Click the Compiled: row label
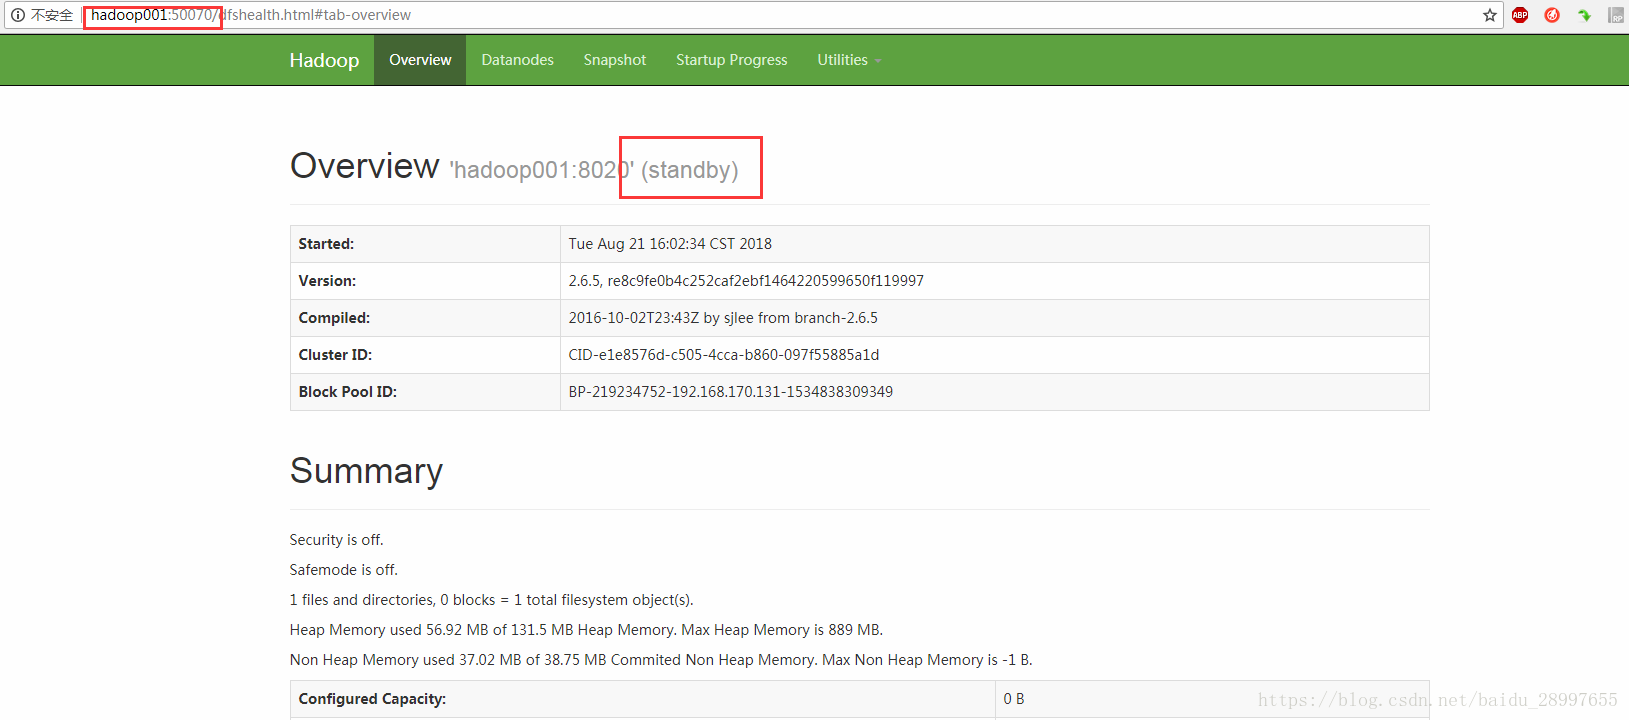 coord(334,318)
